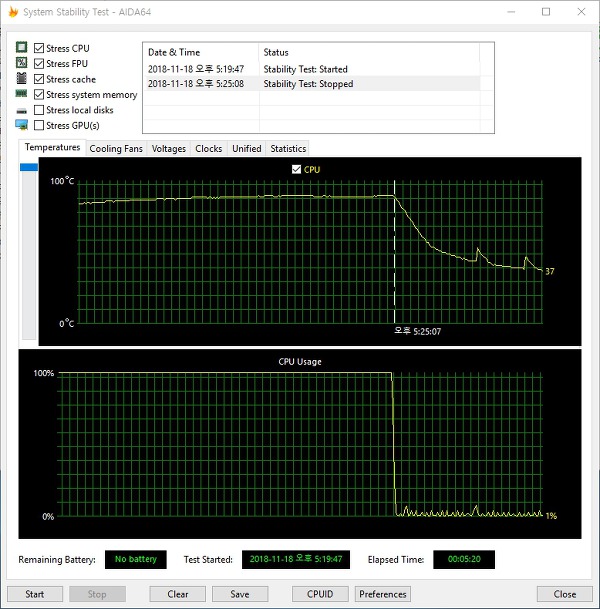Click the Test Started time field
Image resolution: width=600 pixels, height=609 pixels.
(296, 559)
